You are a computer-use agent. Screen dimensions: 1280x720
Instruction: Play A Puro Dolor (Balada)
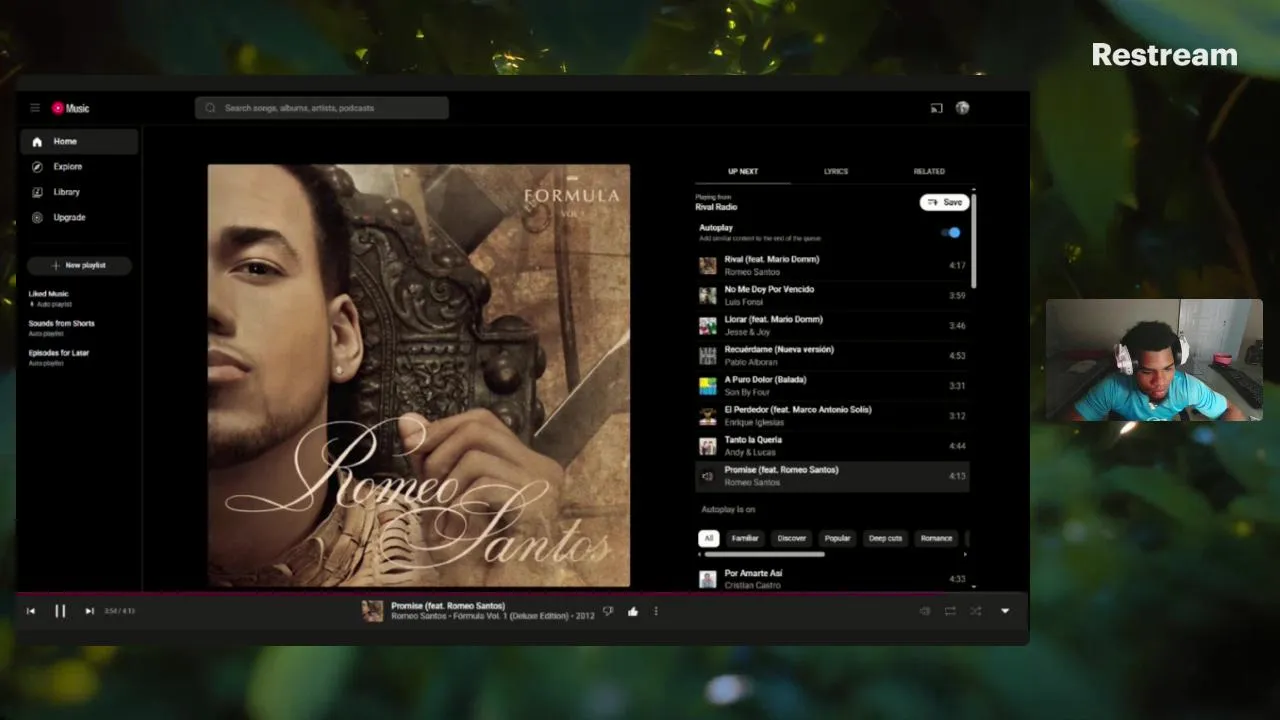[x=832, y=385]
